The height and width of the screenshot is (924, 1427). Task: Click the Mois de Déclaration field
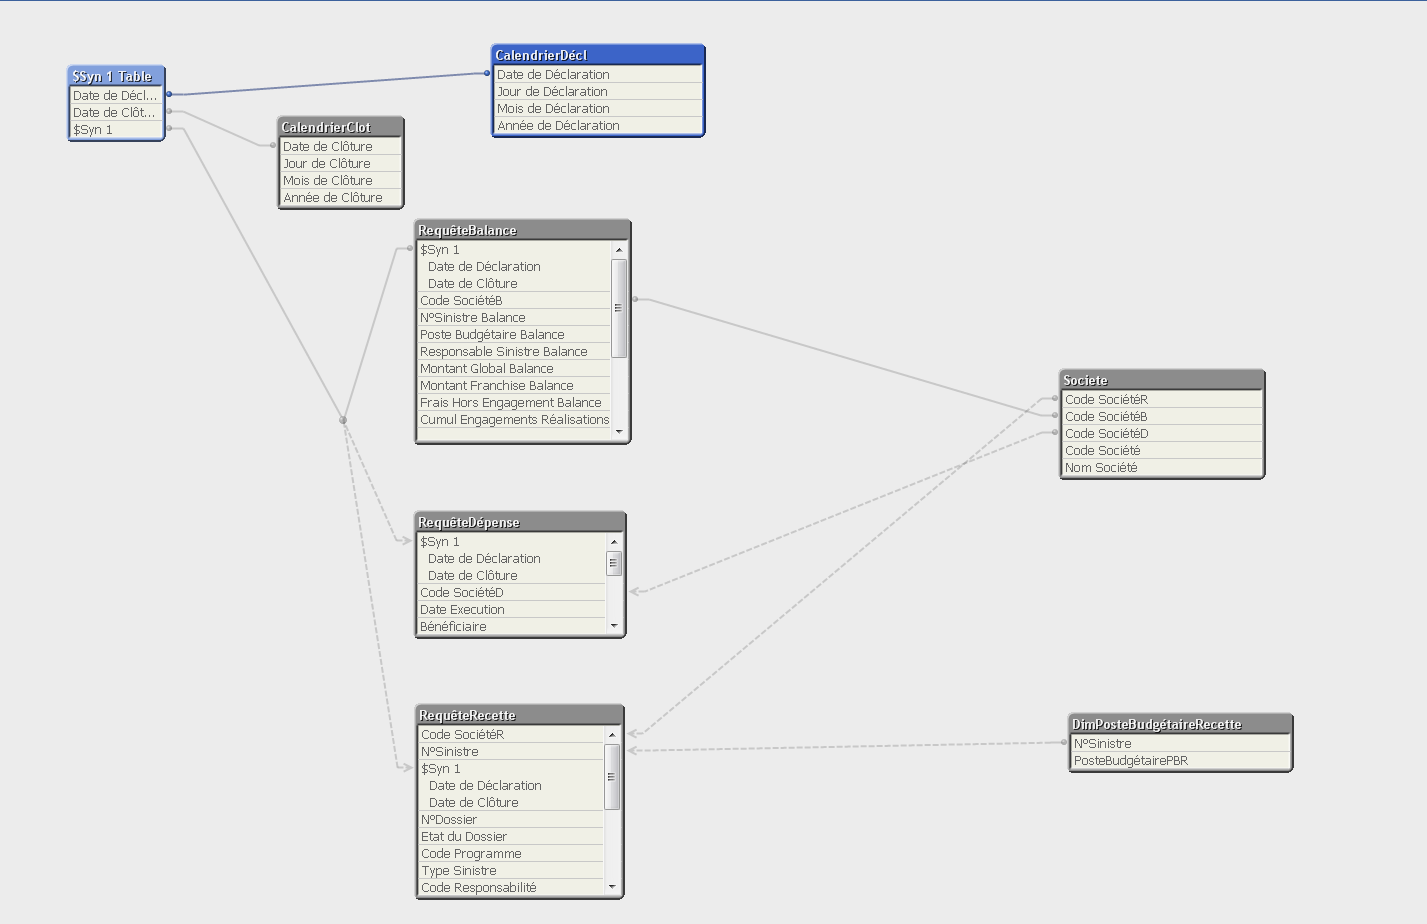(598, 108)
